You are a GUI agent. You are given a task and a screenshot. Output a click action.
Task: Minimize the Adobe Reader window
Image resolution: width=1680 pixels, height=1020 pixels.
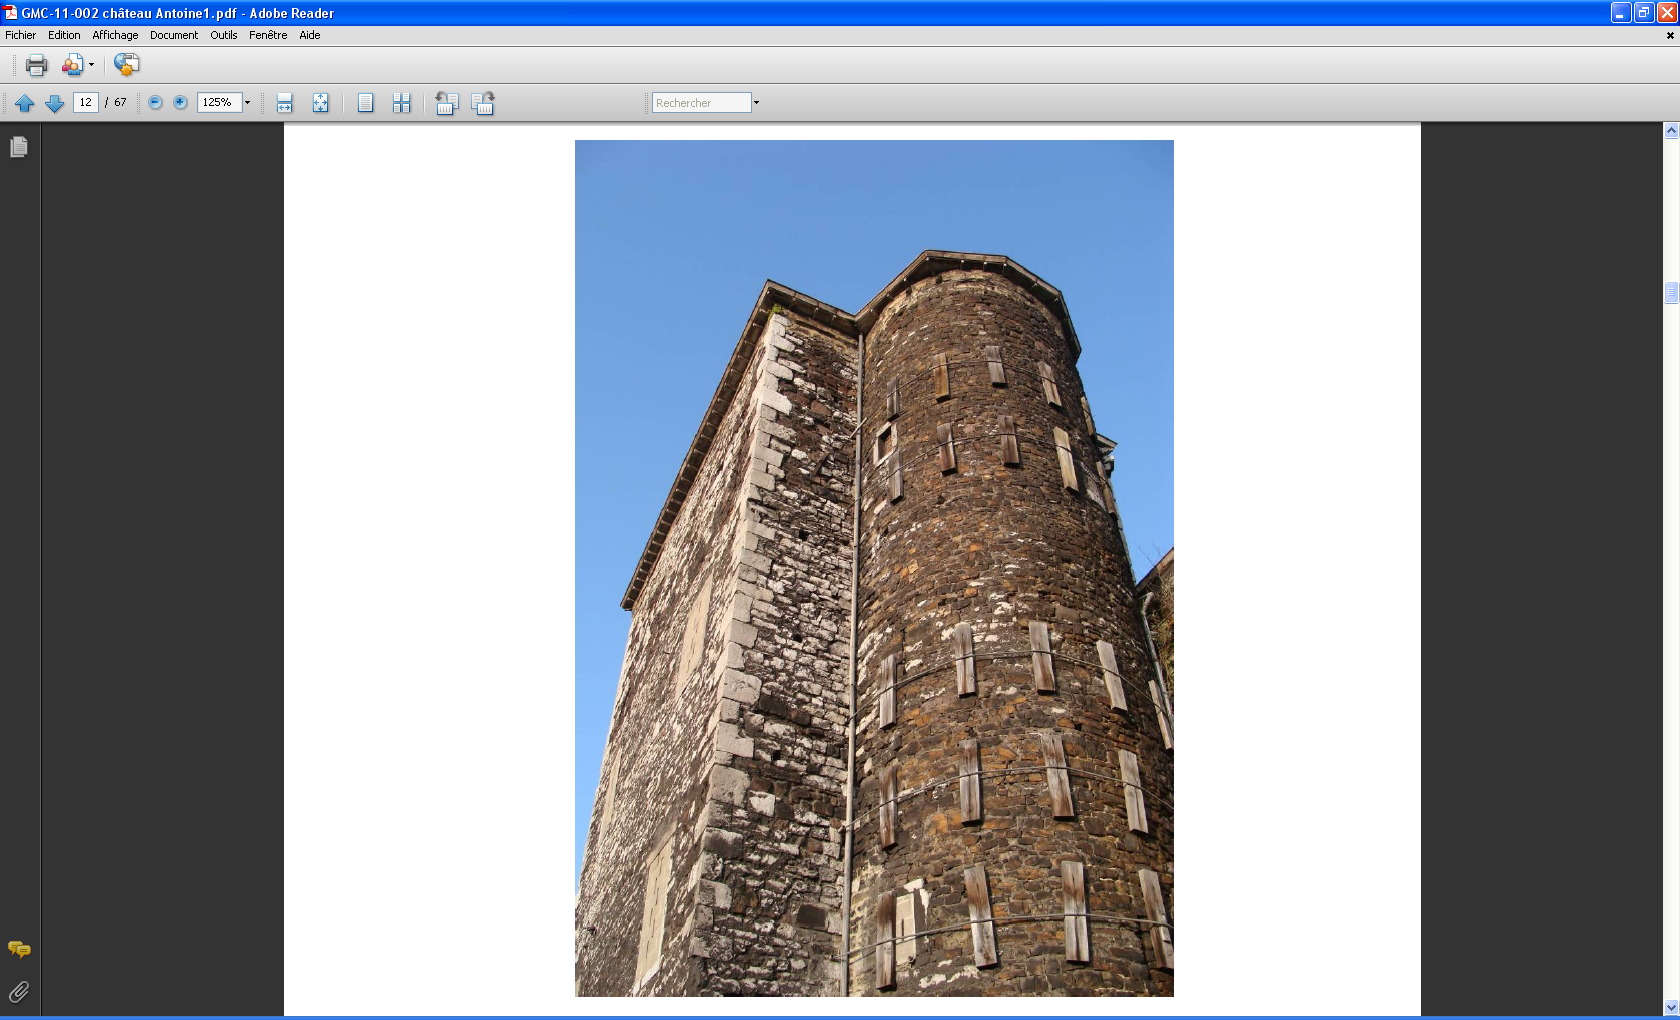pyautogui.click(x=1621, y=13)
